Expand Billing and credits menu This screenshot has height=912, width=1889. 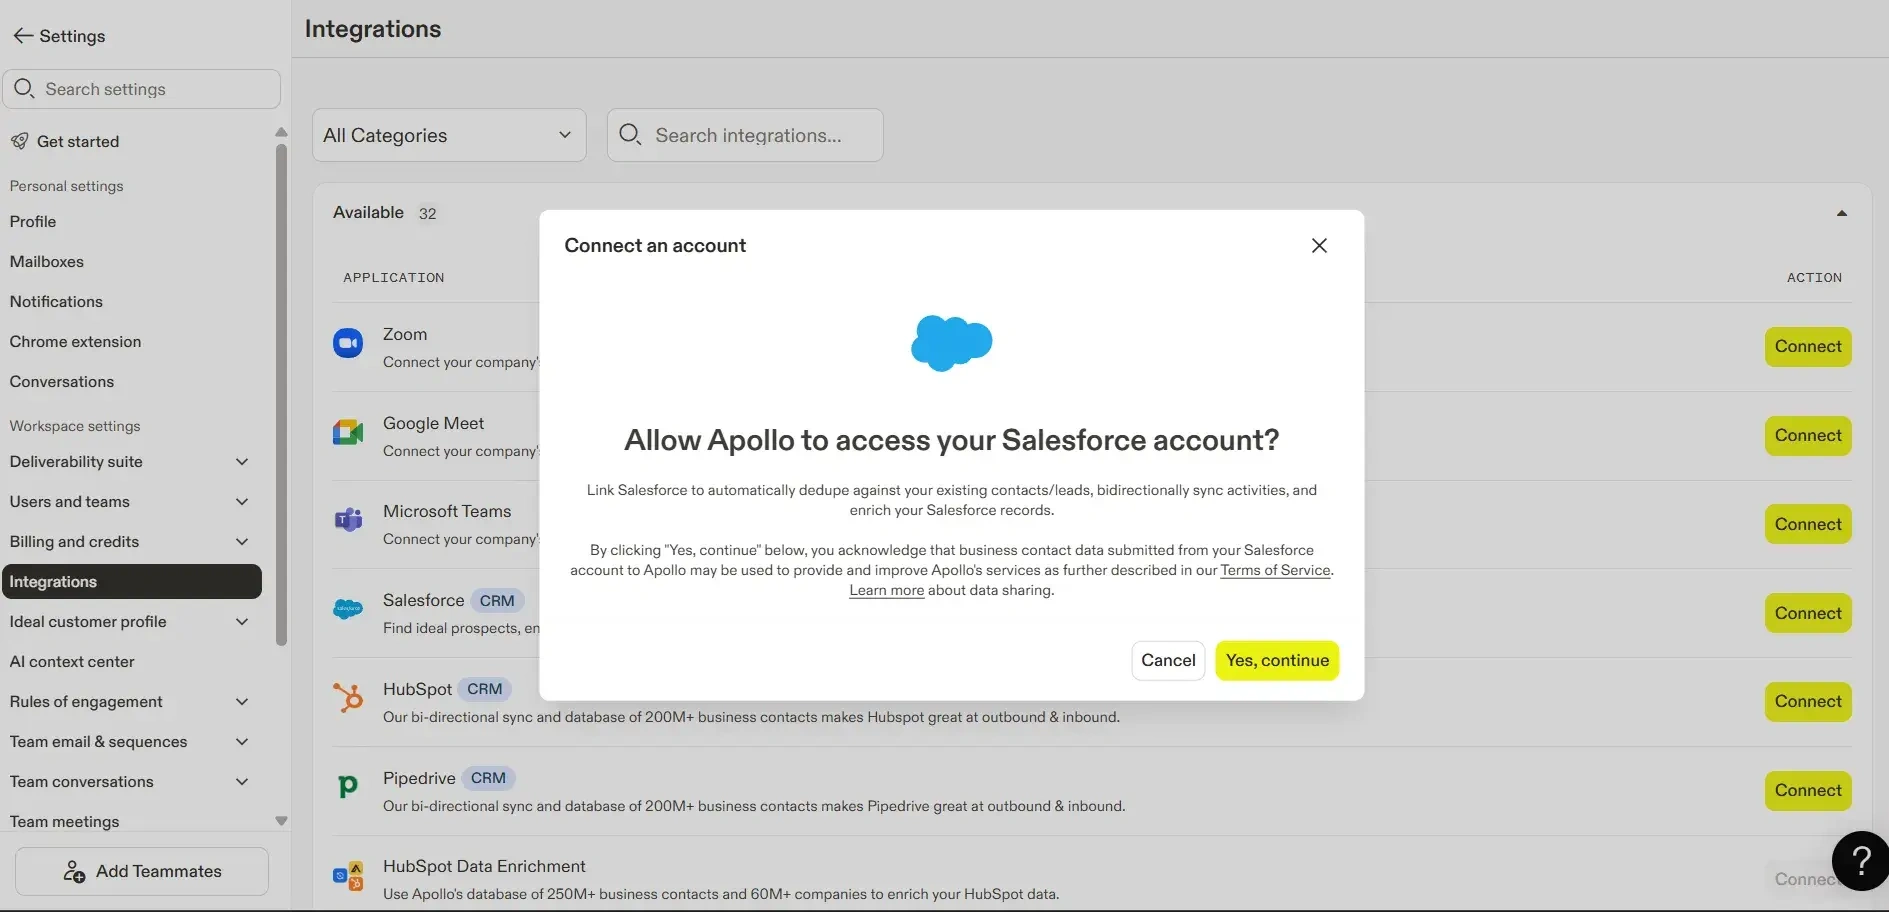click(242, 542)
